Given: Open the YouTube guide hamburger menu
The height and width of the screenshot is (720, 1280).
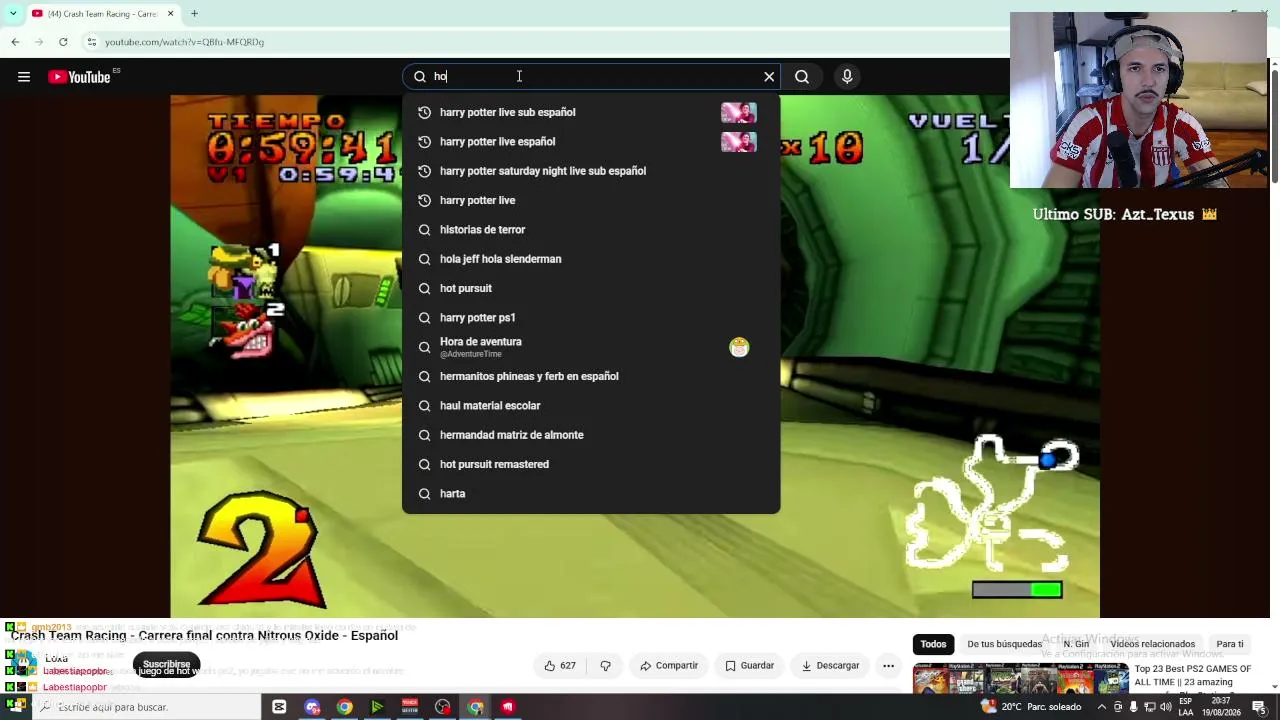Looking at the screenshot, I should [x=24, y=77].
